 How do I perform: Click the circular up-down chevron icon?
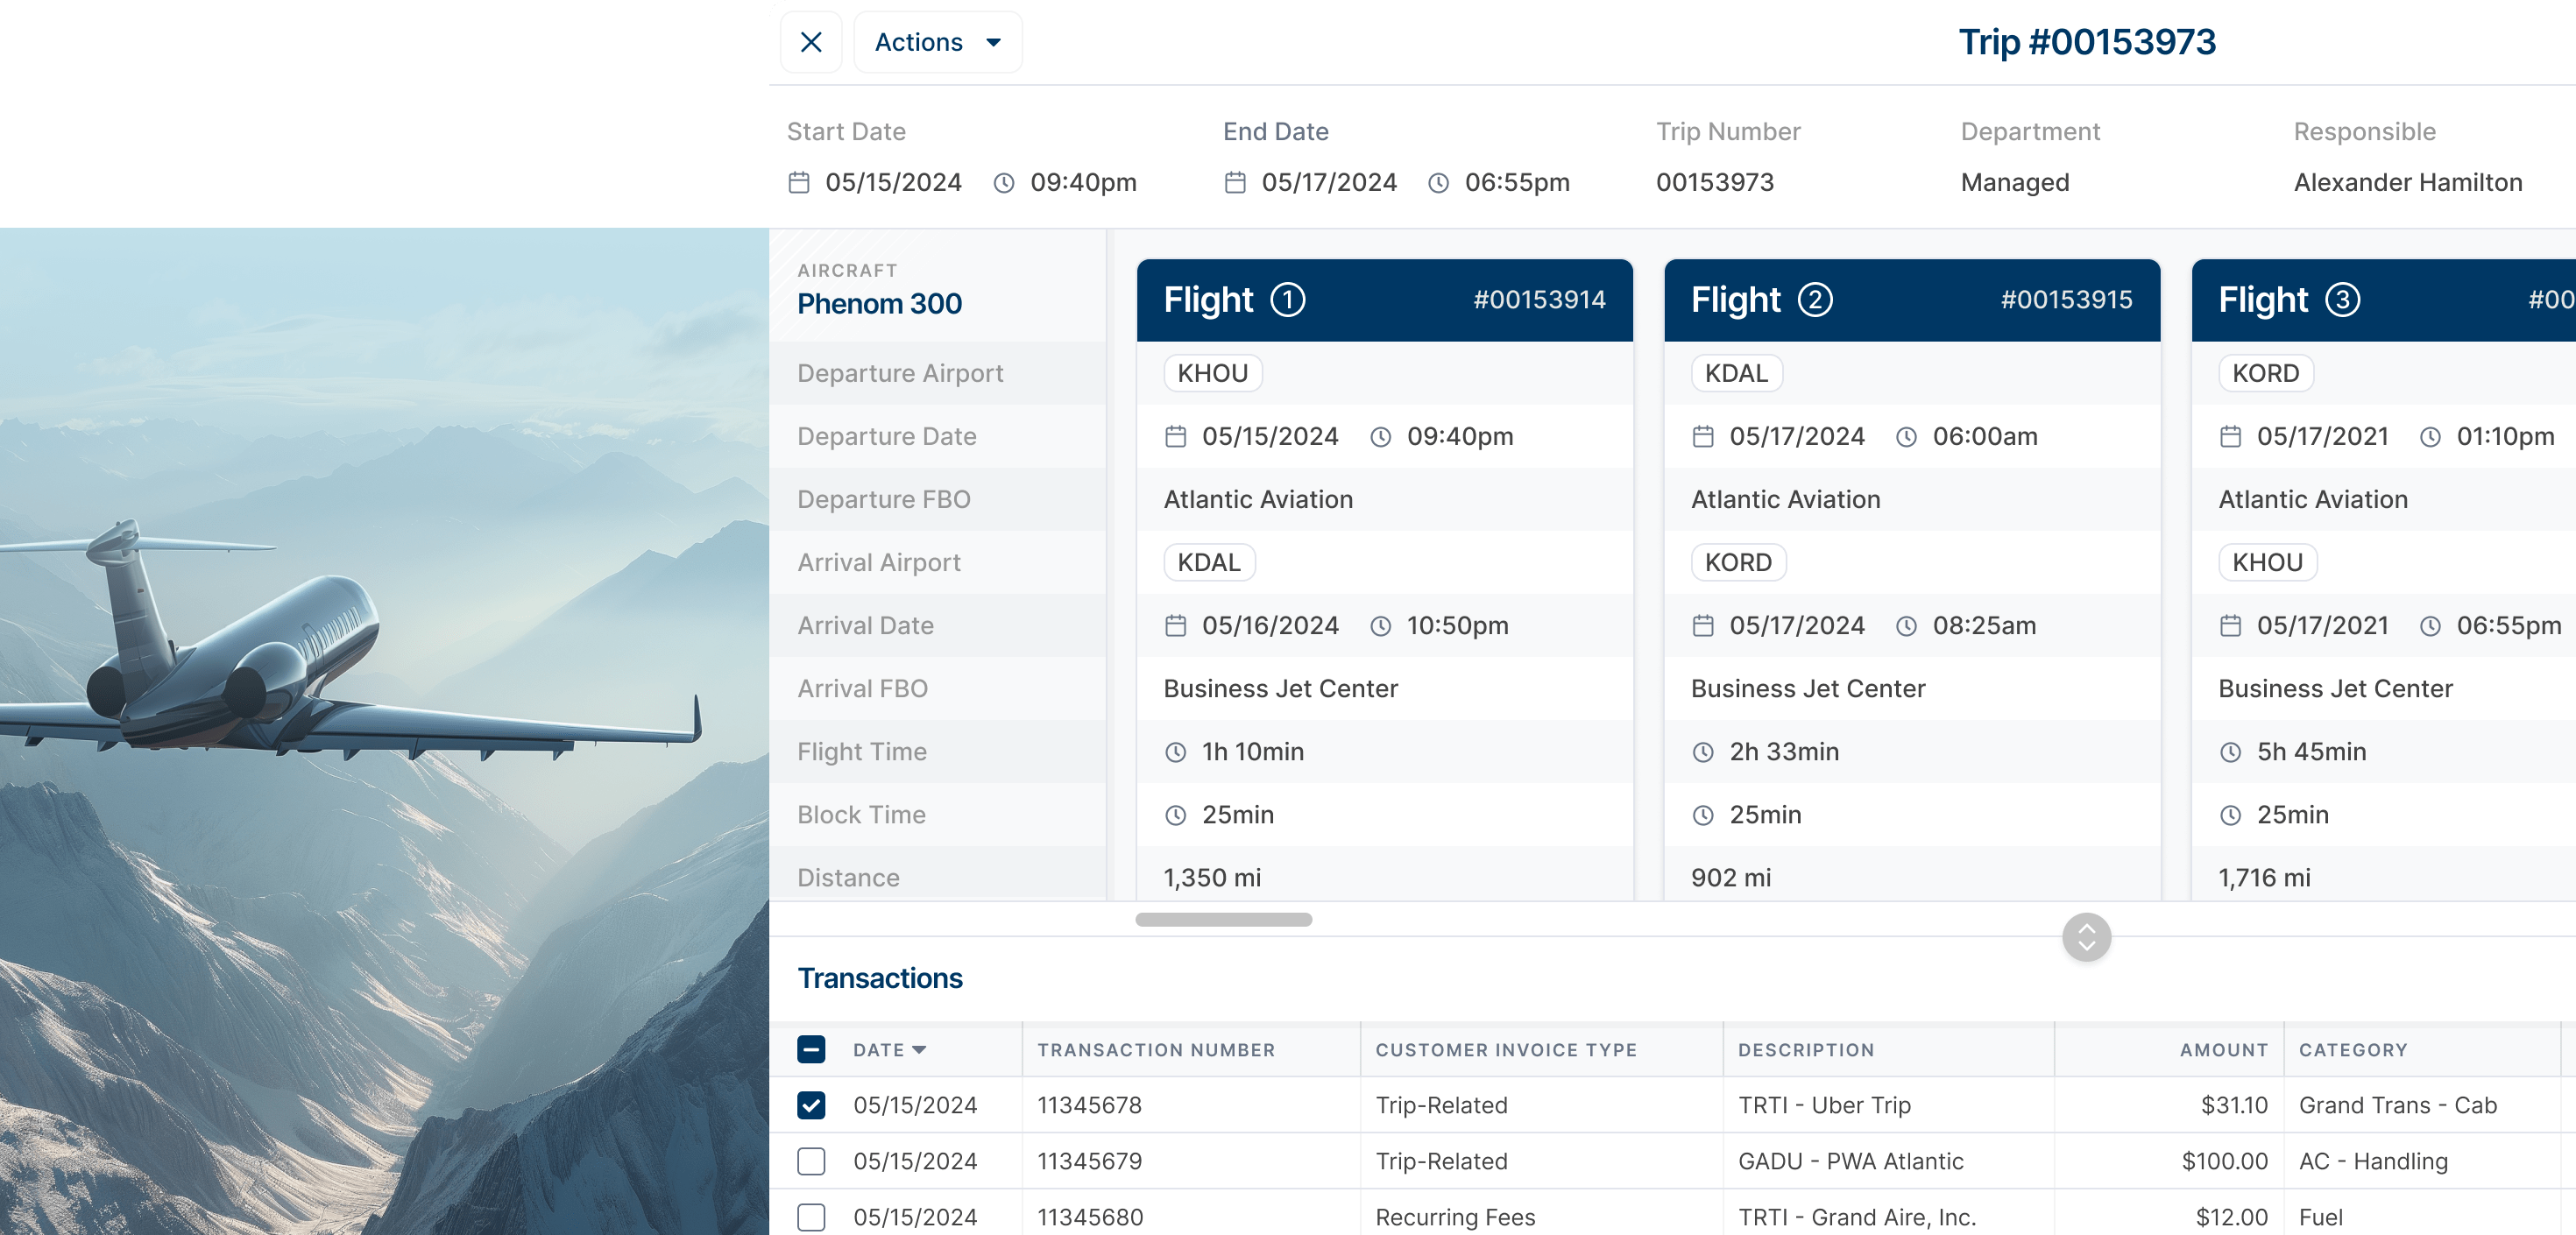coord(2085,936)
